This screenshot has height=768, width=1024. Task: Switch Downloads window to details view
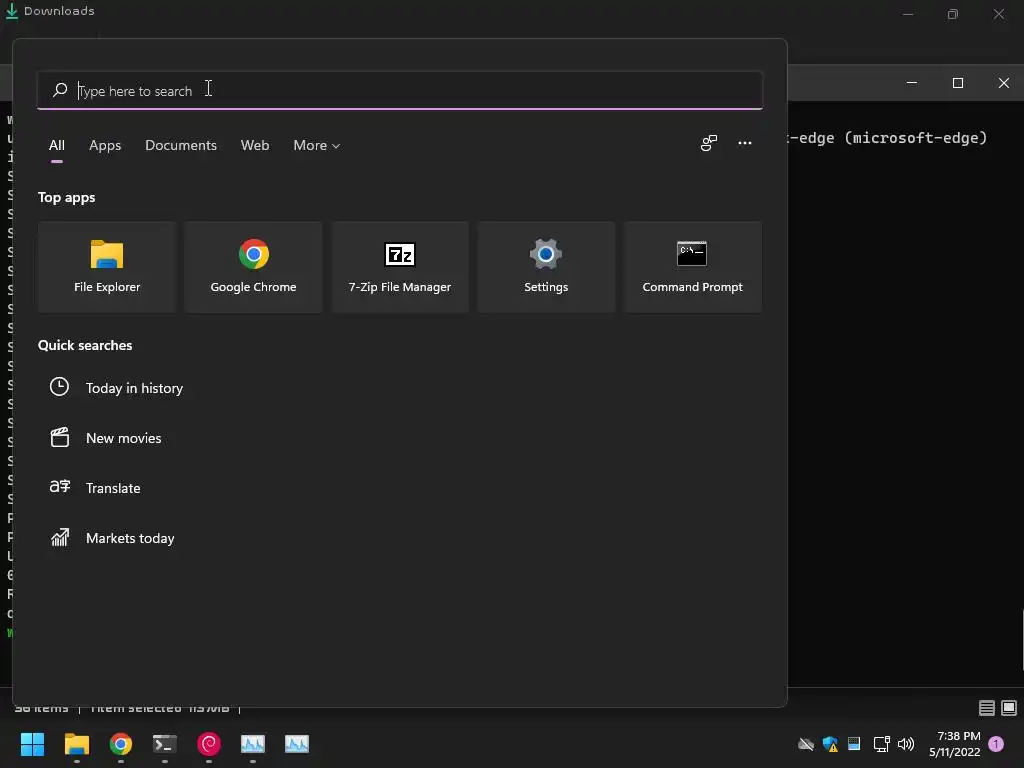pyautogui.click(x=987, y=708)
